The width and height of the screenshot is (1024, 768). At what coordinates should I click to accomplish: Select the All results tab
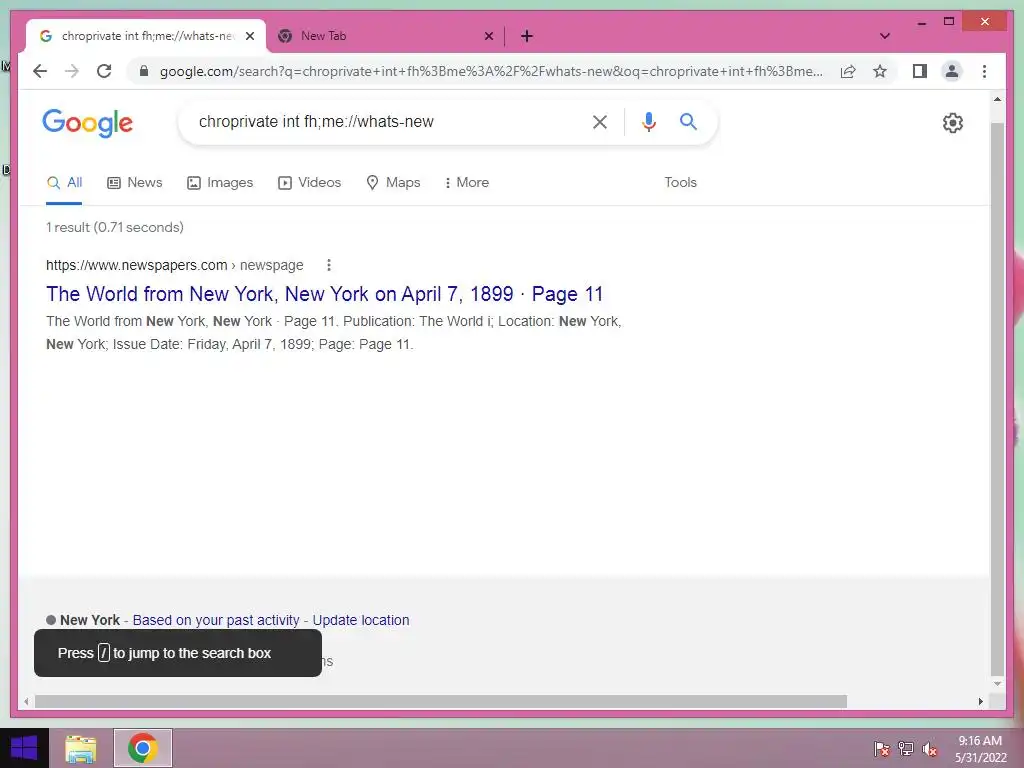pos(64,183)
